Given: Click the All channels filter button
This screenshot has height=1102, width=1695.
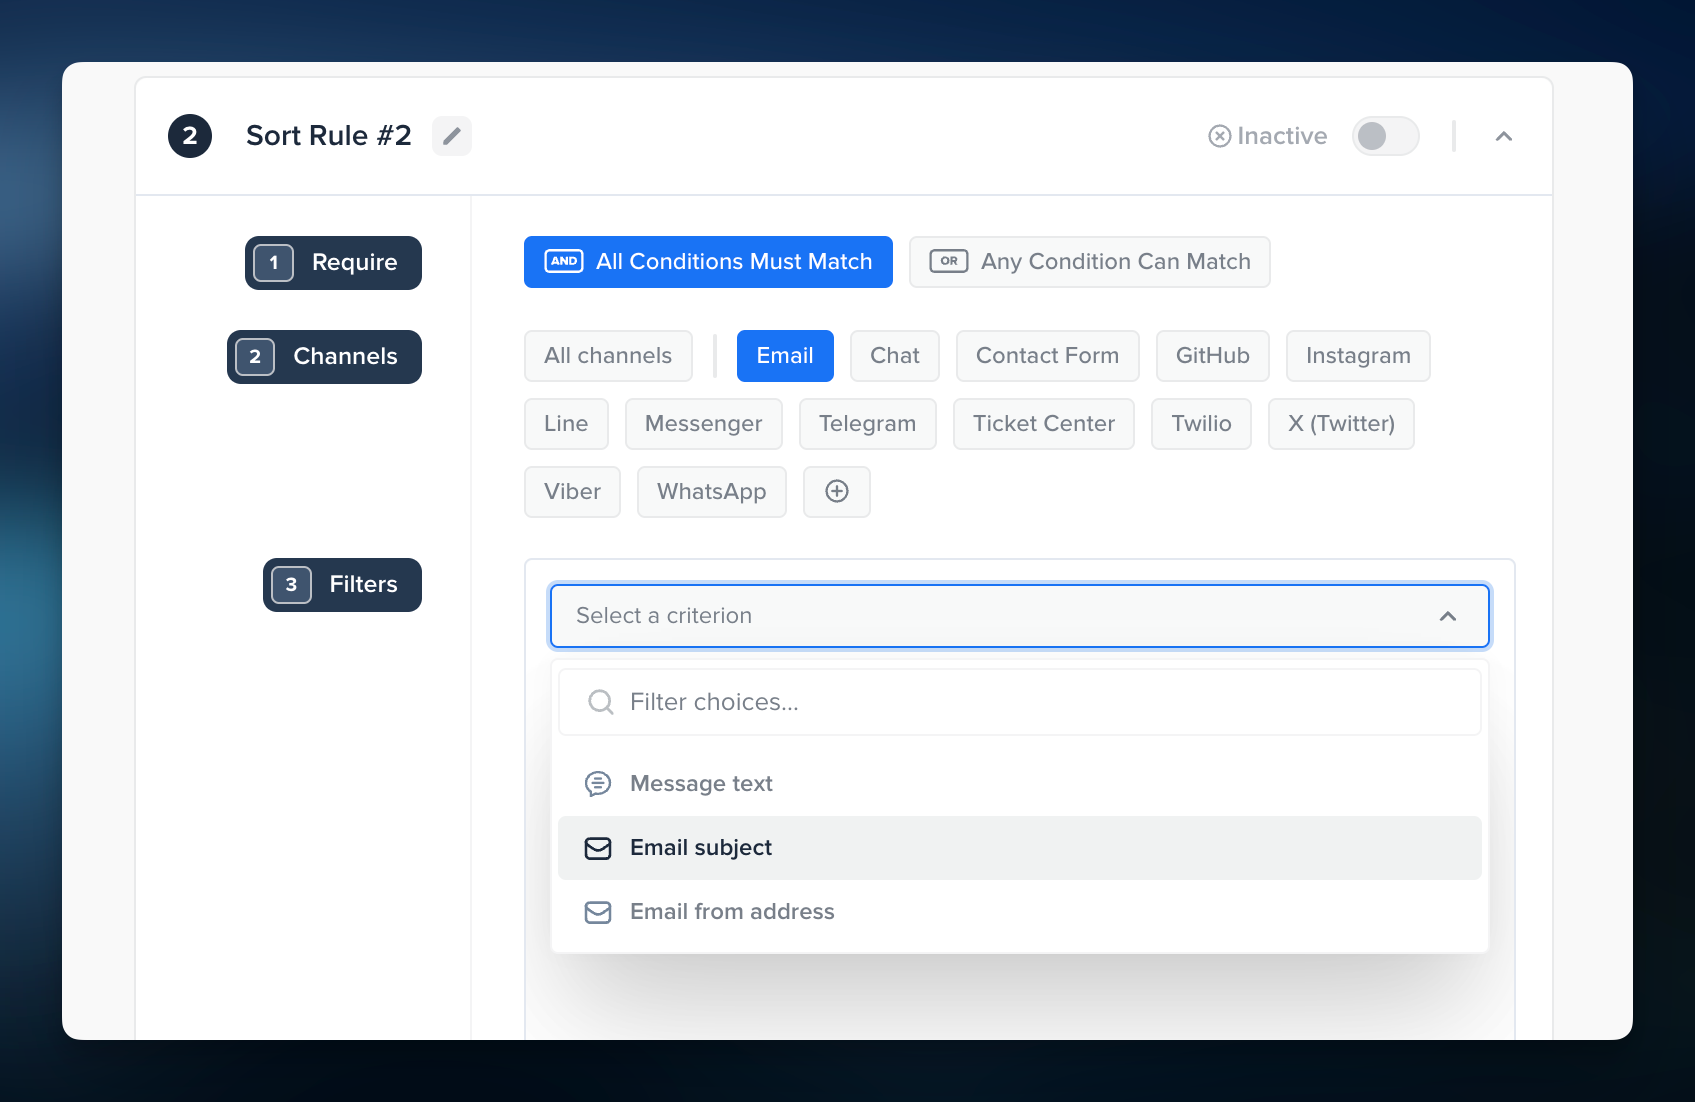Looking at the screenshot, I should pyautogui.click(x=607, y=355).
